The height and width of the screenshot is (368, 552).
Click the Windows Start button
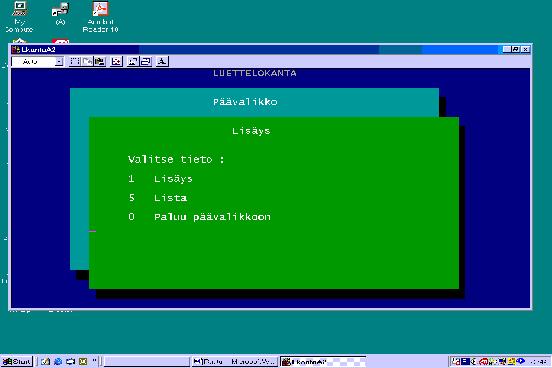(x=17, y=362)
